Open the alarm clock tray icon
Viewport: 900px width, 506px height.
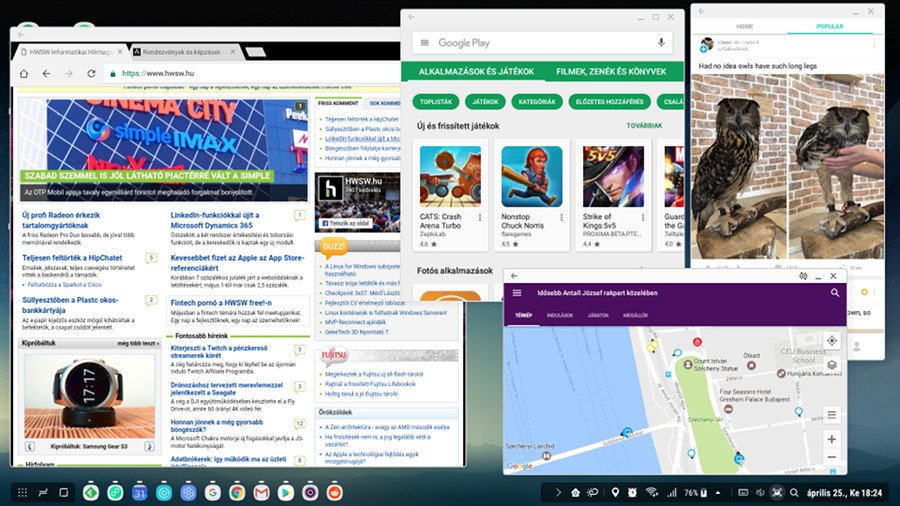632,492
